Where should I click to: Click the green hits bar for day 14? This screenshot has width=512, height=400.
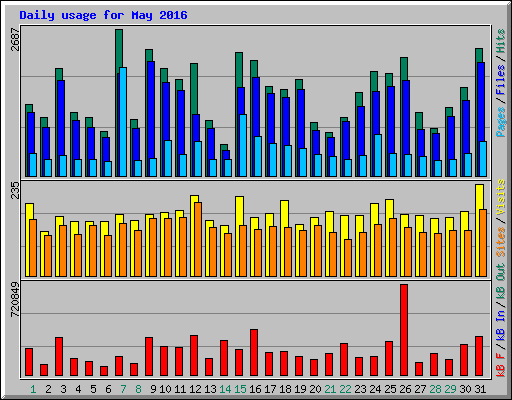tap(223, 147)
